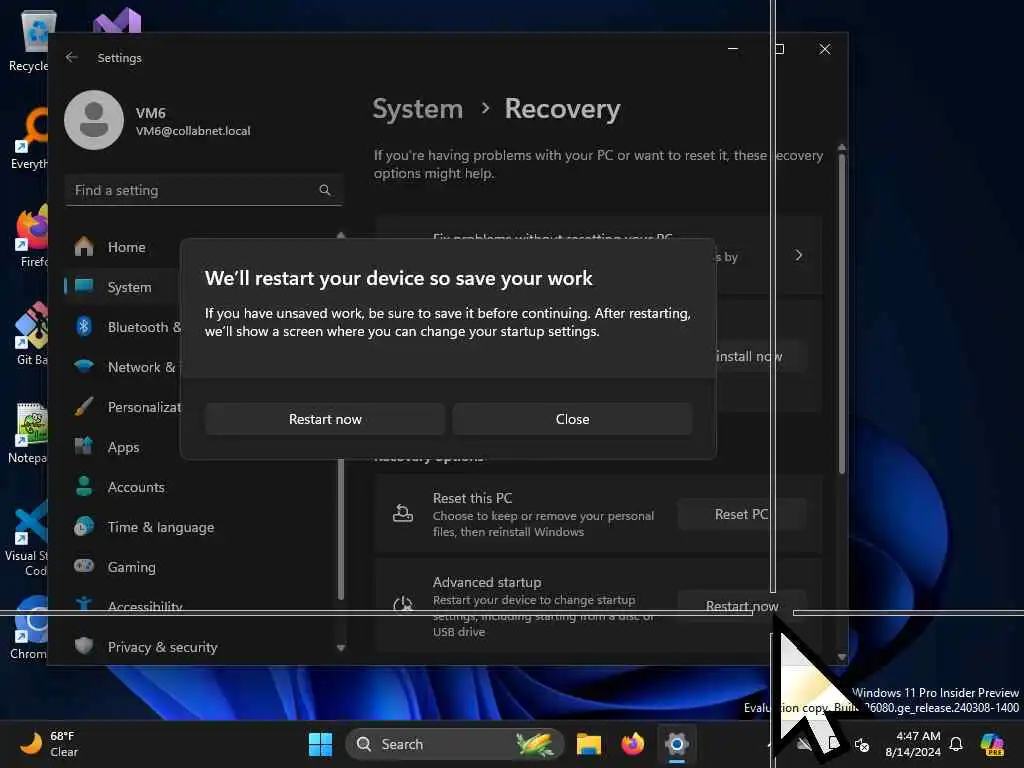Select the Accessibility figure icon

(84, 604)
